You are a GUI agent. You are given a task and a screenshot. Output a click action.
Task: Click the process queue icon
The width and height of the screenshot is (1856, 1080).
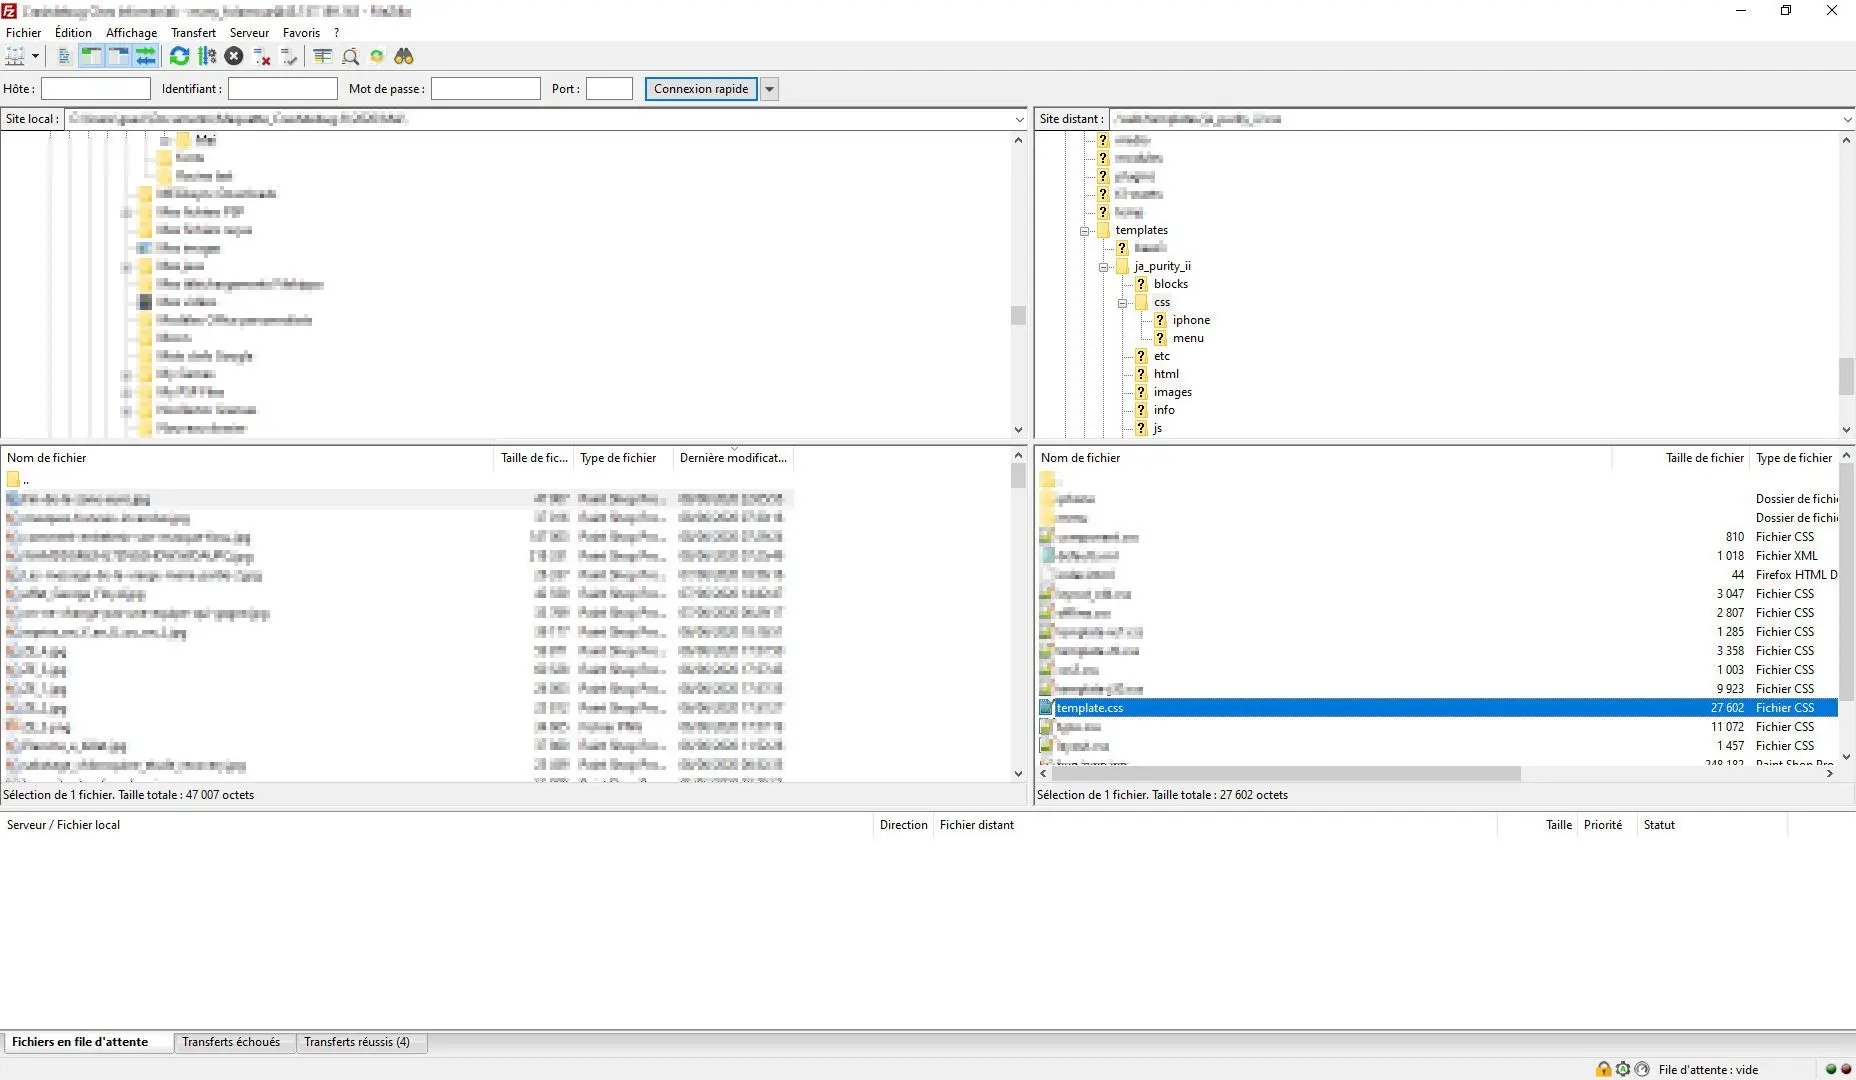(207, 57)
